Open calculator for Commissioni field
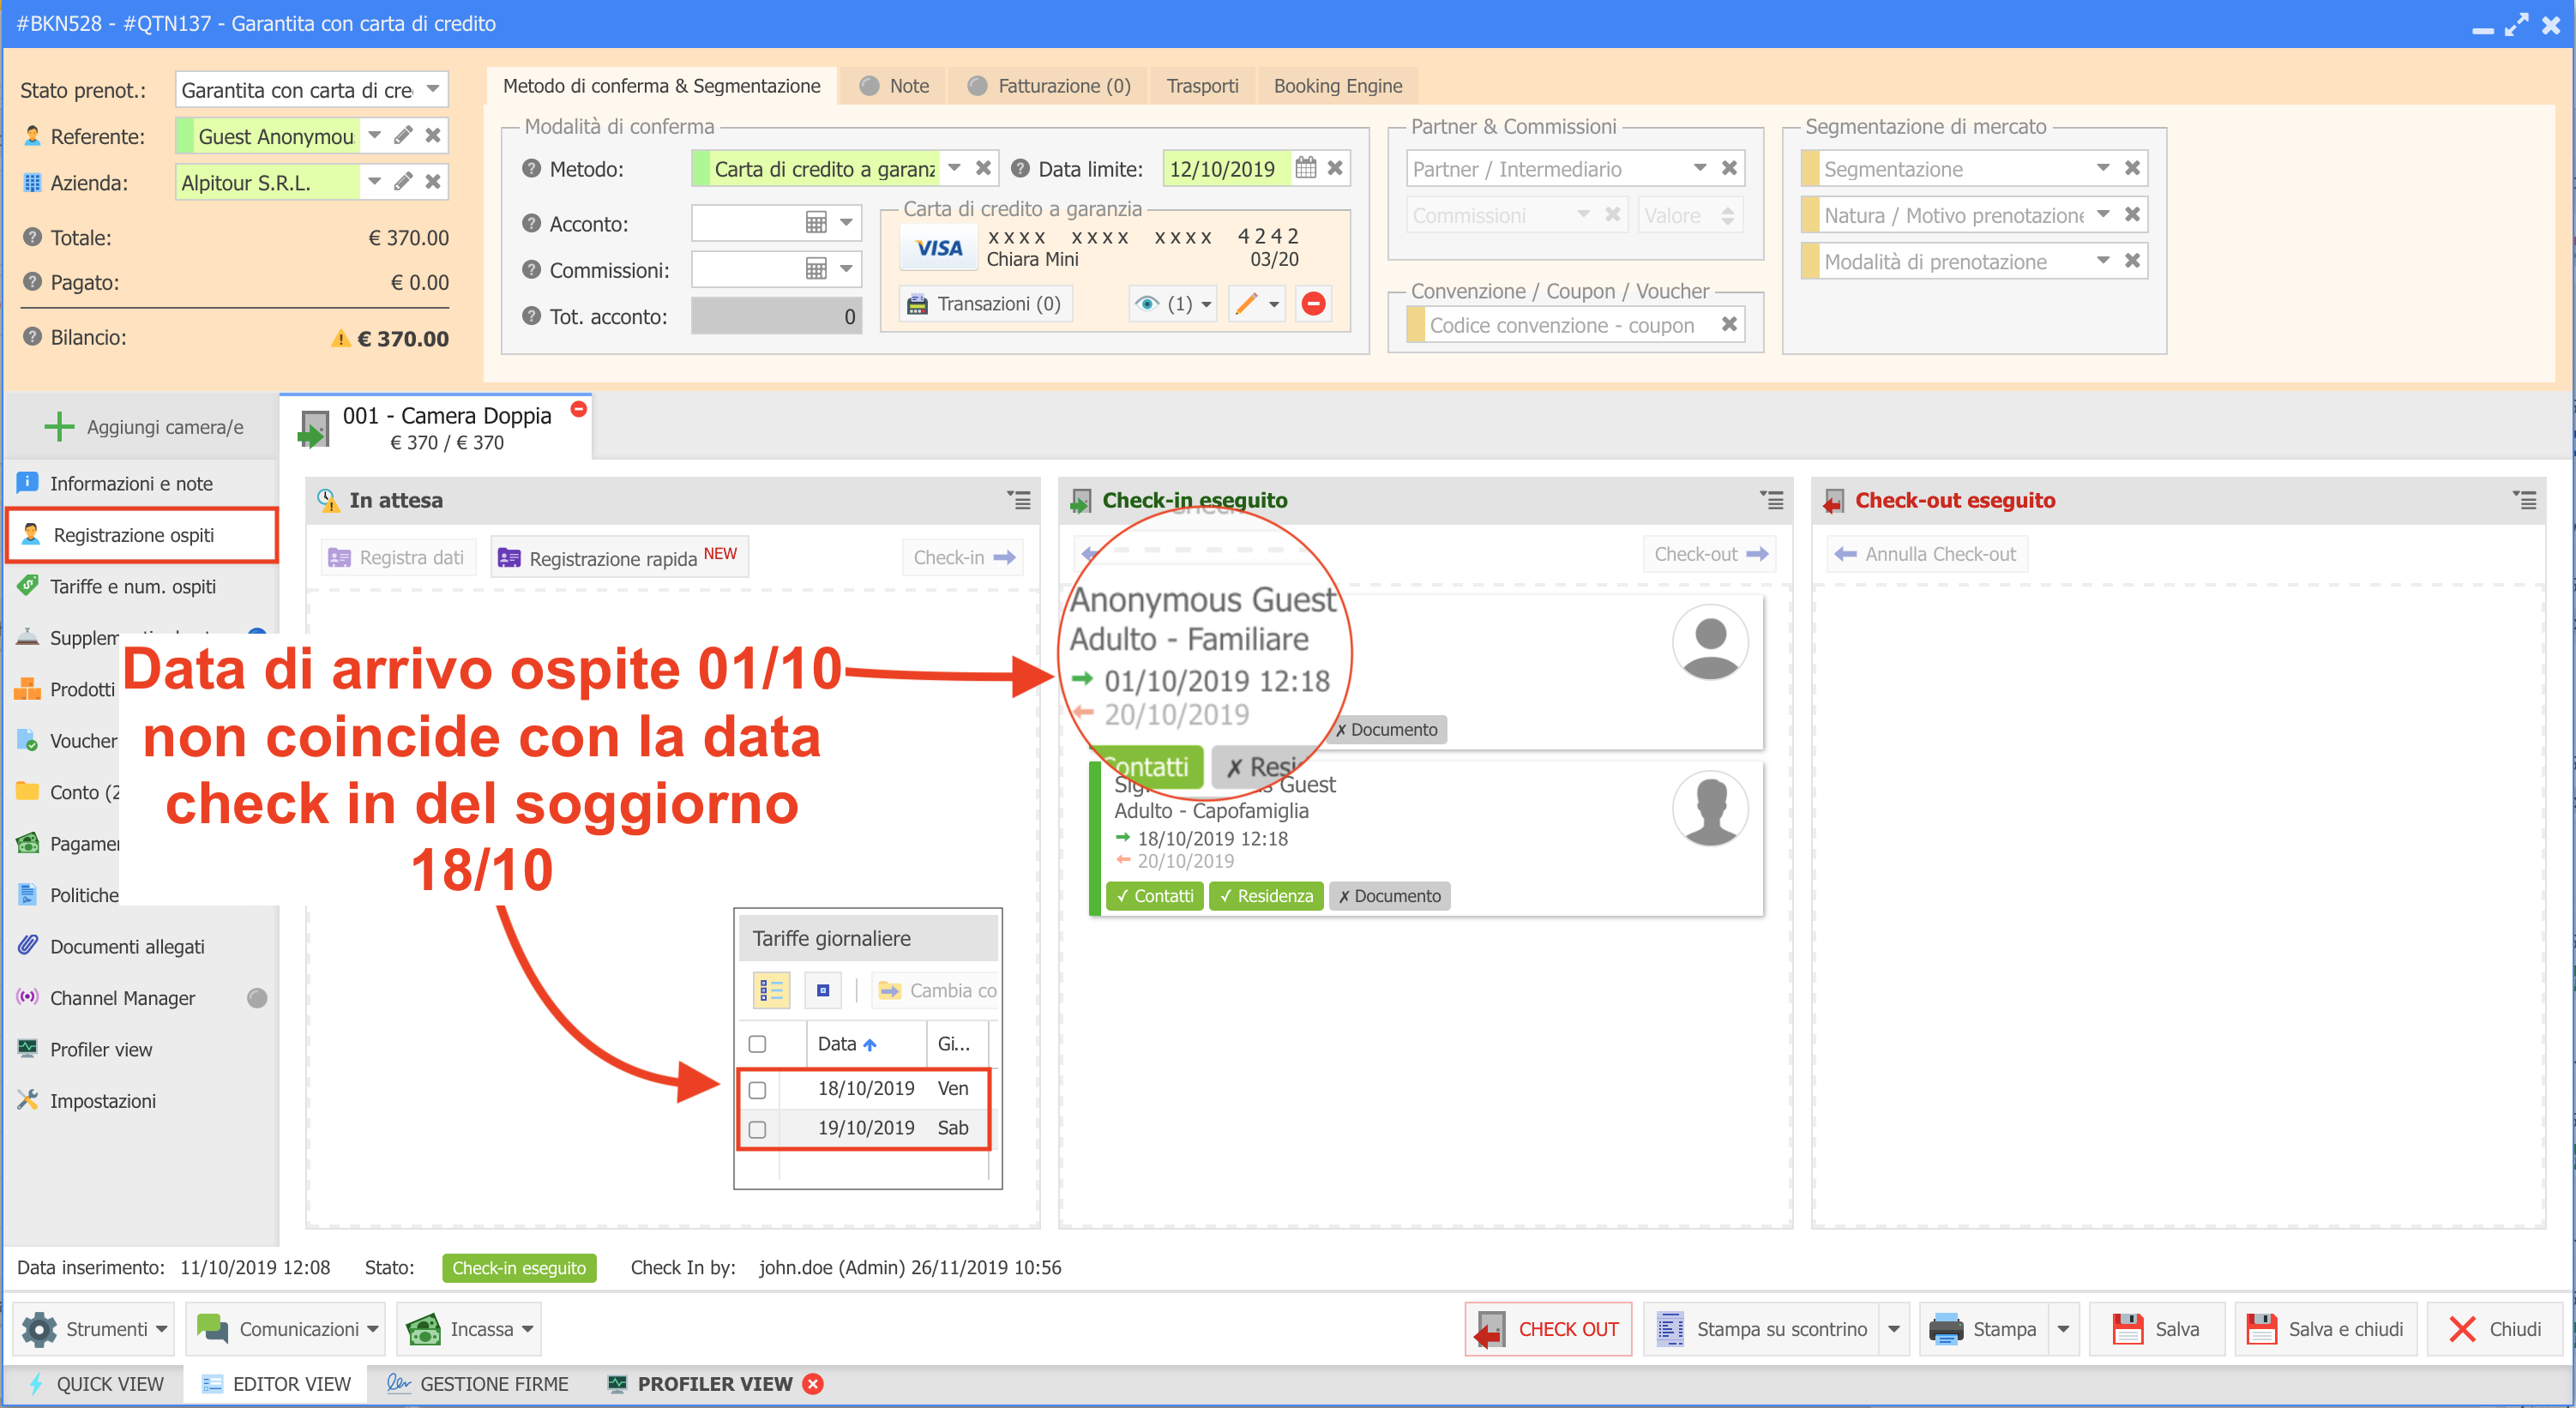Screen dimensions: 2576x1408 [816, 269]
